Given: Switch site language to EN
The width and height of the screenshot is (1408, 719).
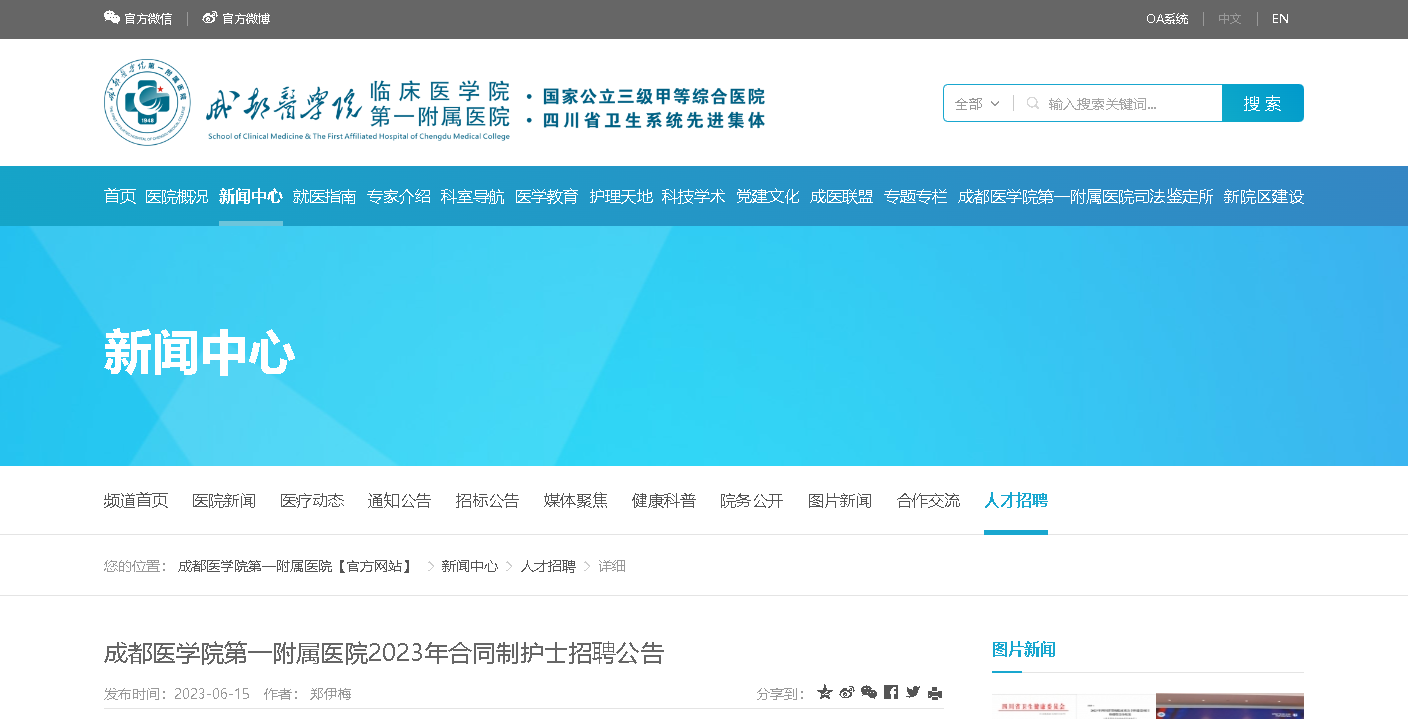Looking at the screenshot, I should pyautogui.click(x=1280, y=18).
